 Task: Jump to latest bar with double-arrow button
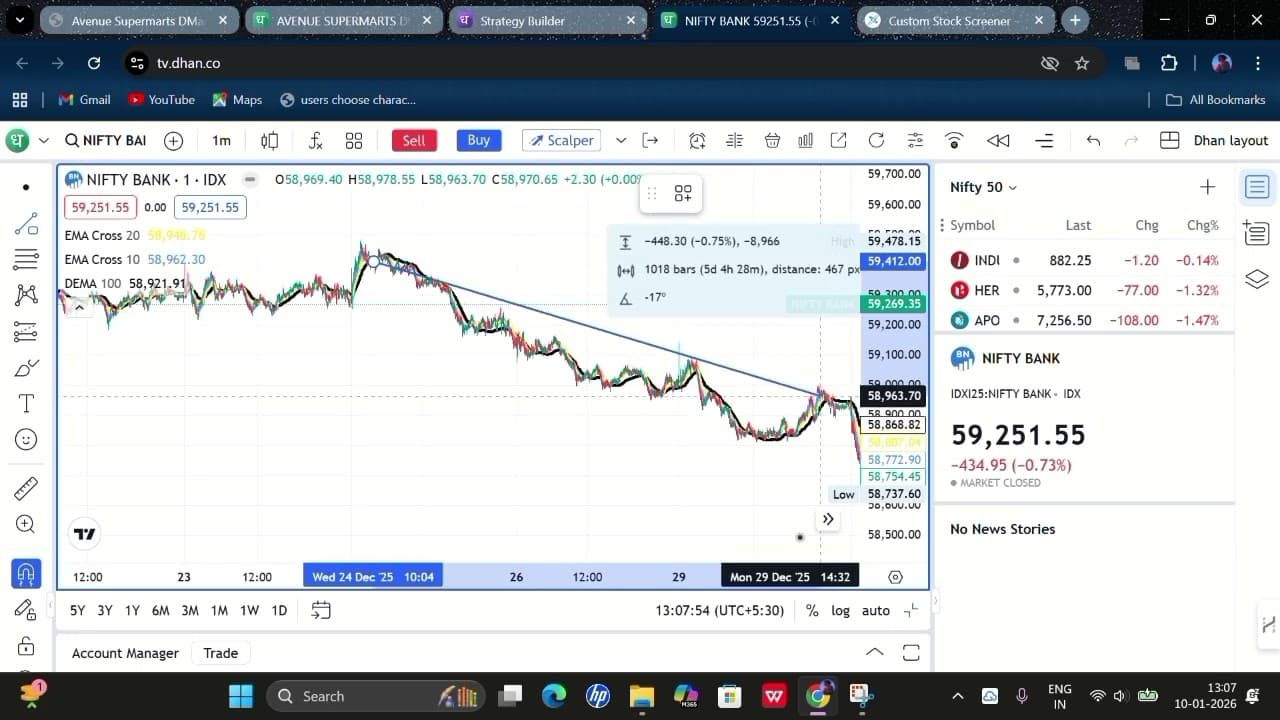[828, 519]
